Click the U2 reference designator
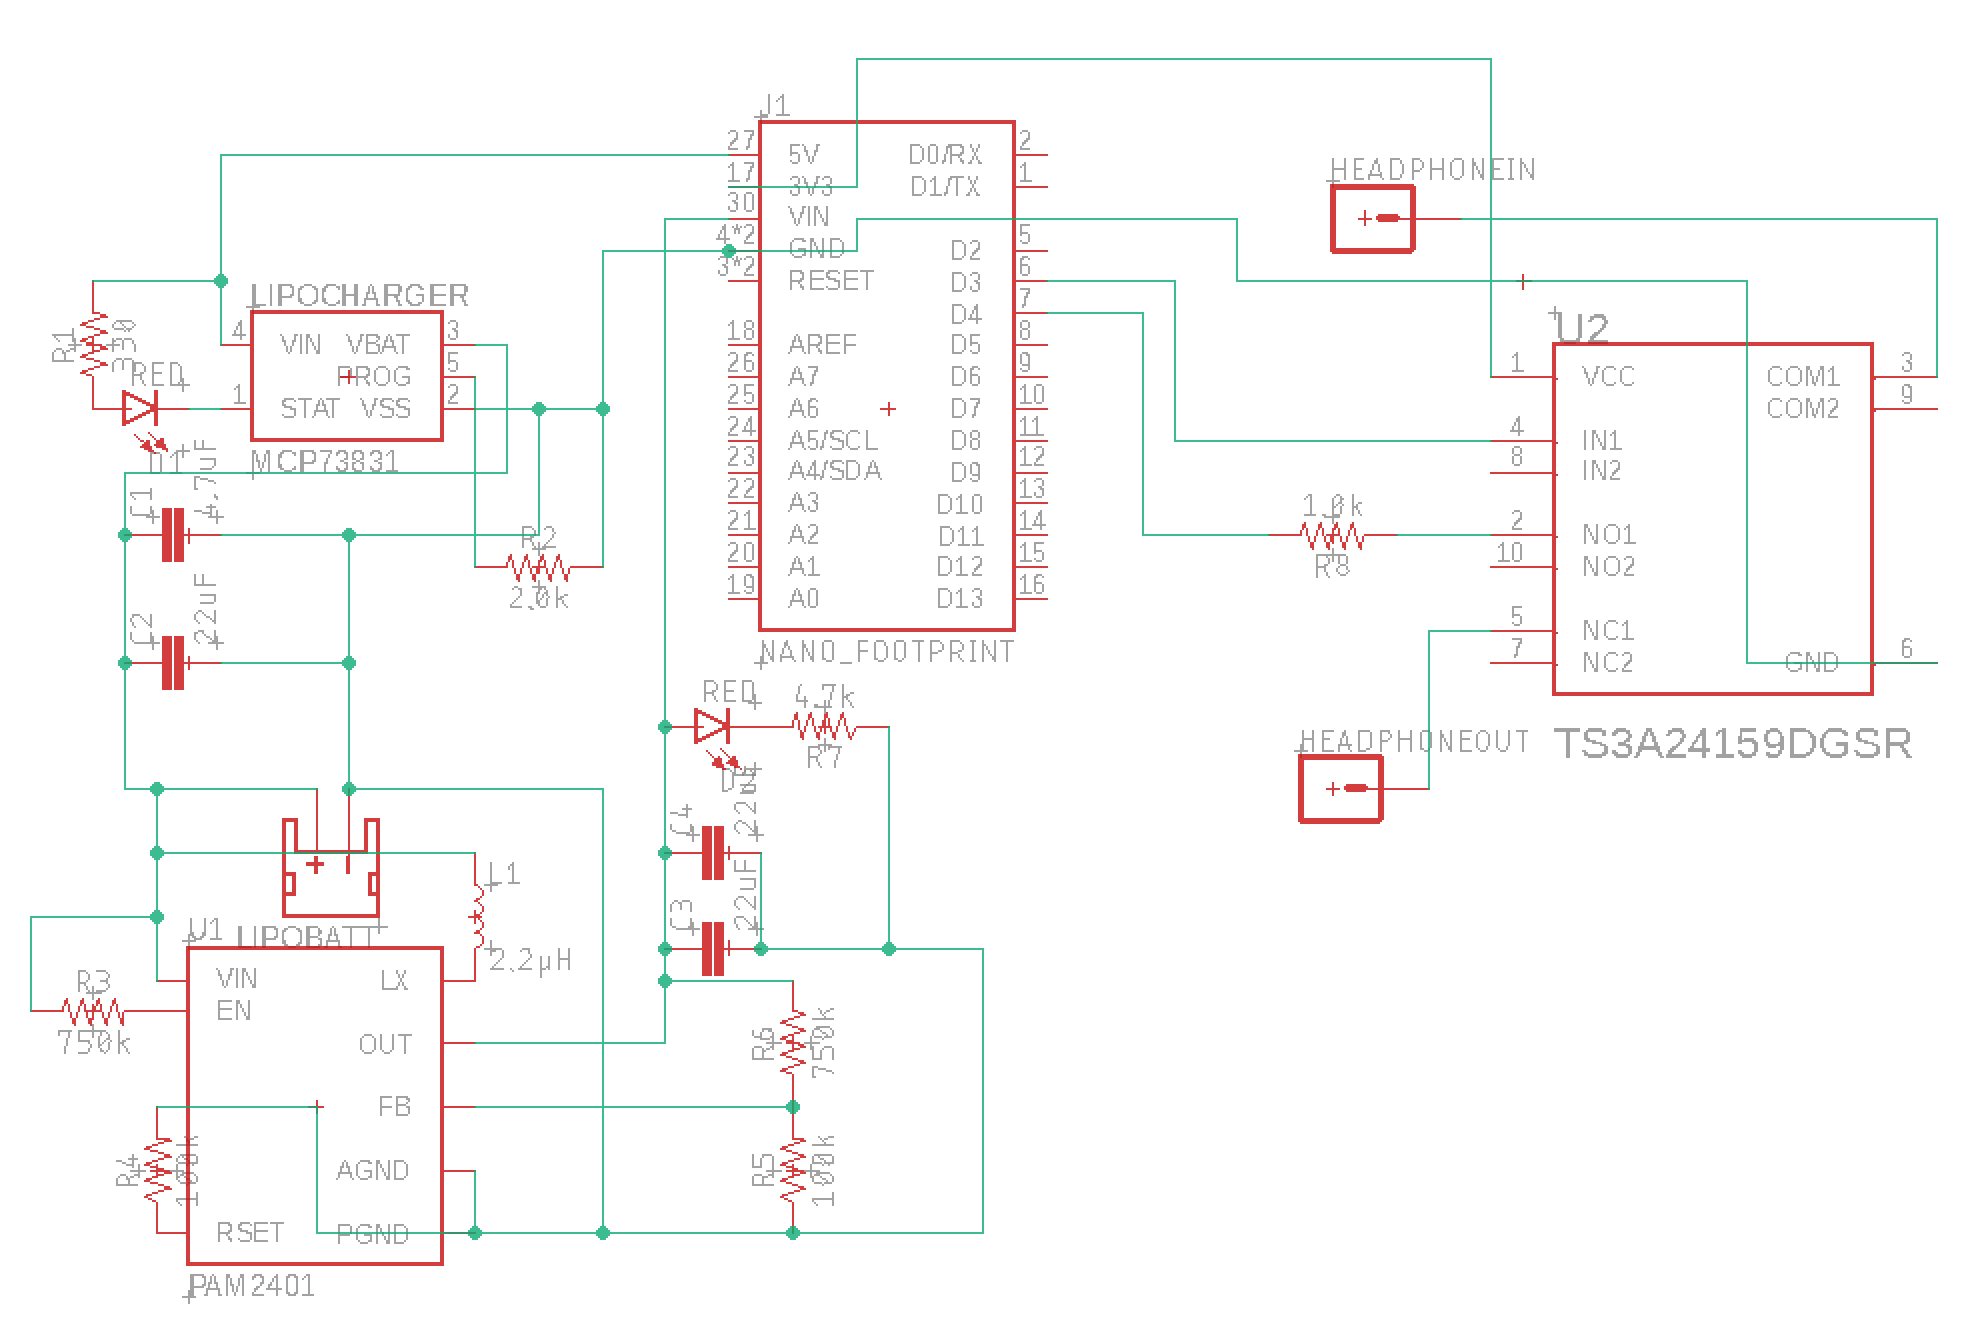The image size is (1976, 1322). pos(1583,328)
